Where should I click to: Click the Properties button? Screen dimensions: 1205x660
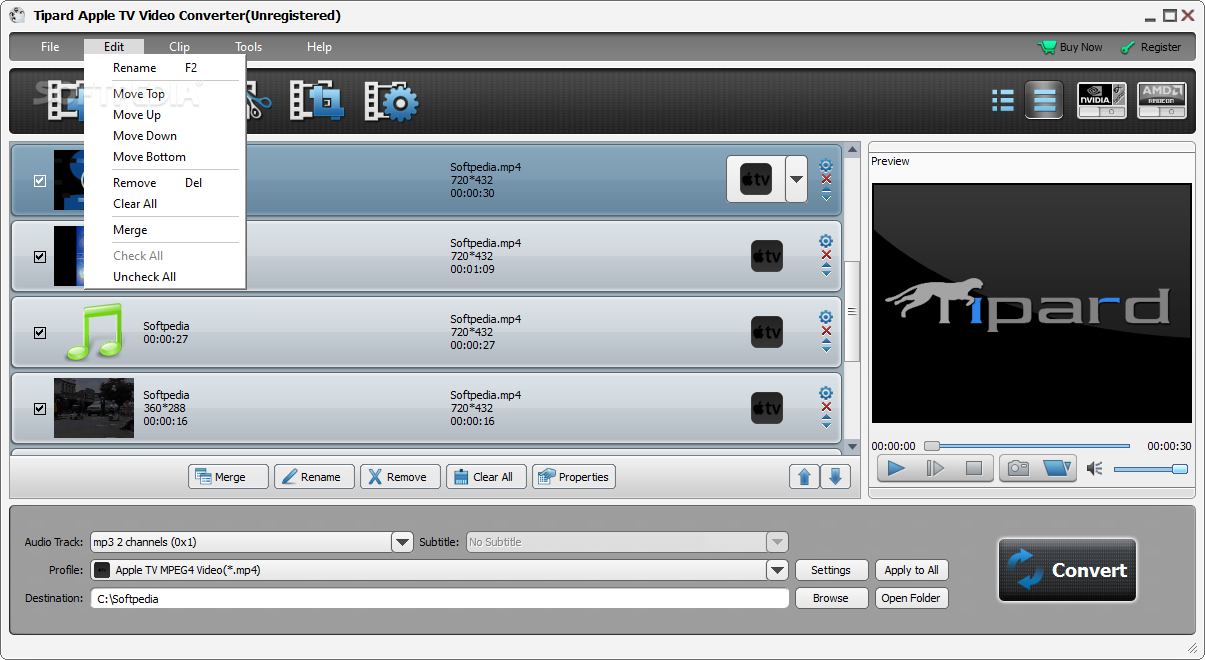point(574,477)
